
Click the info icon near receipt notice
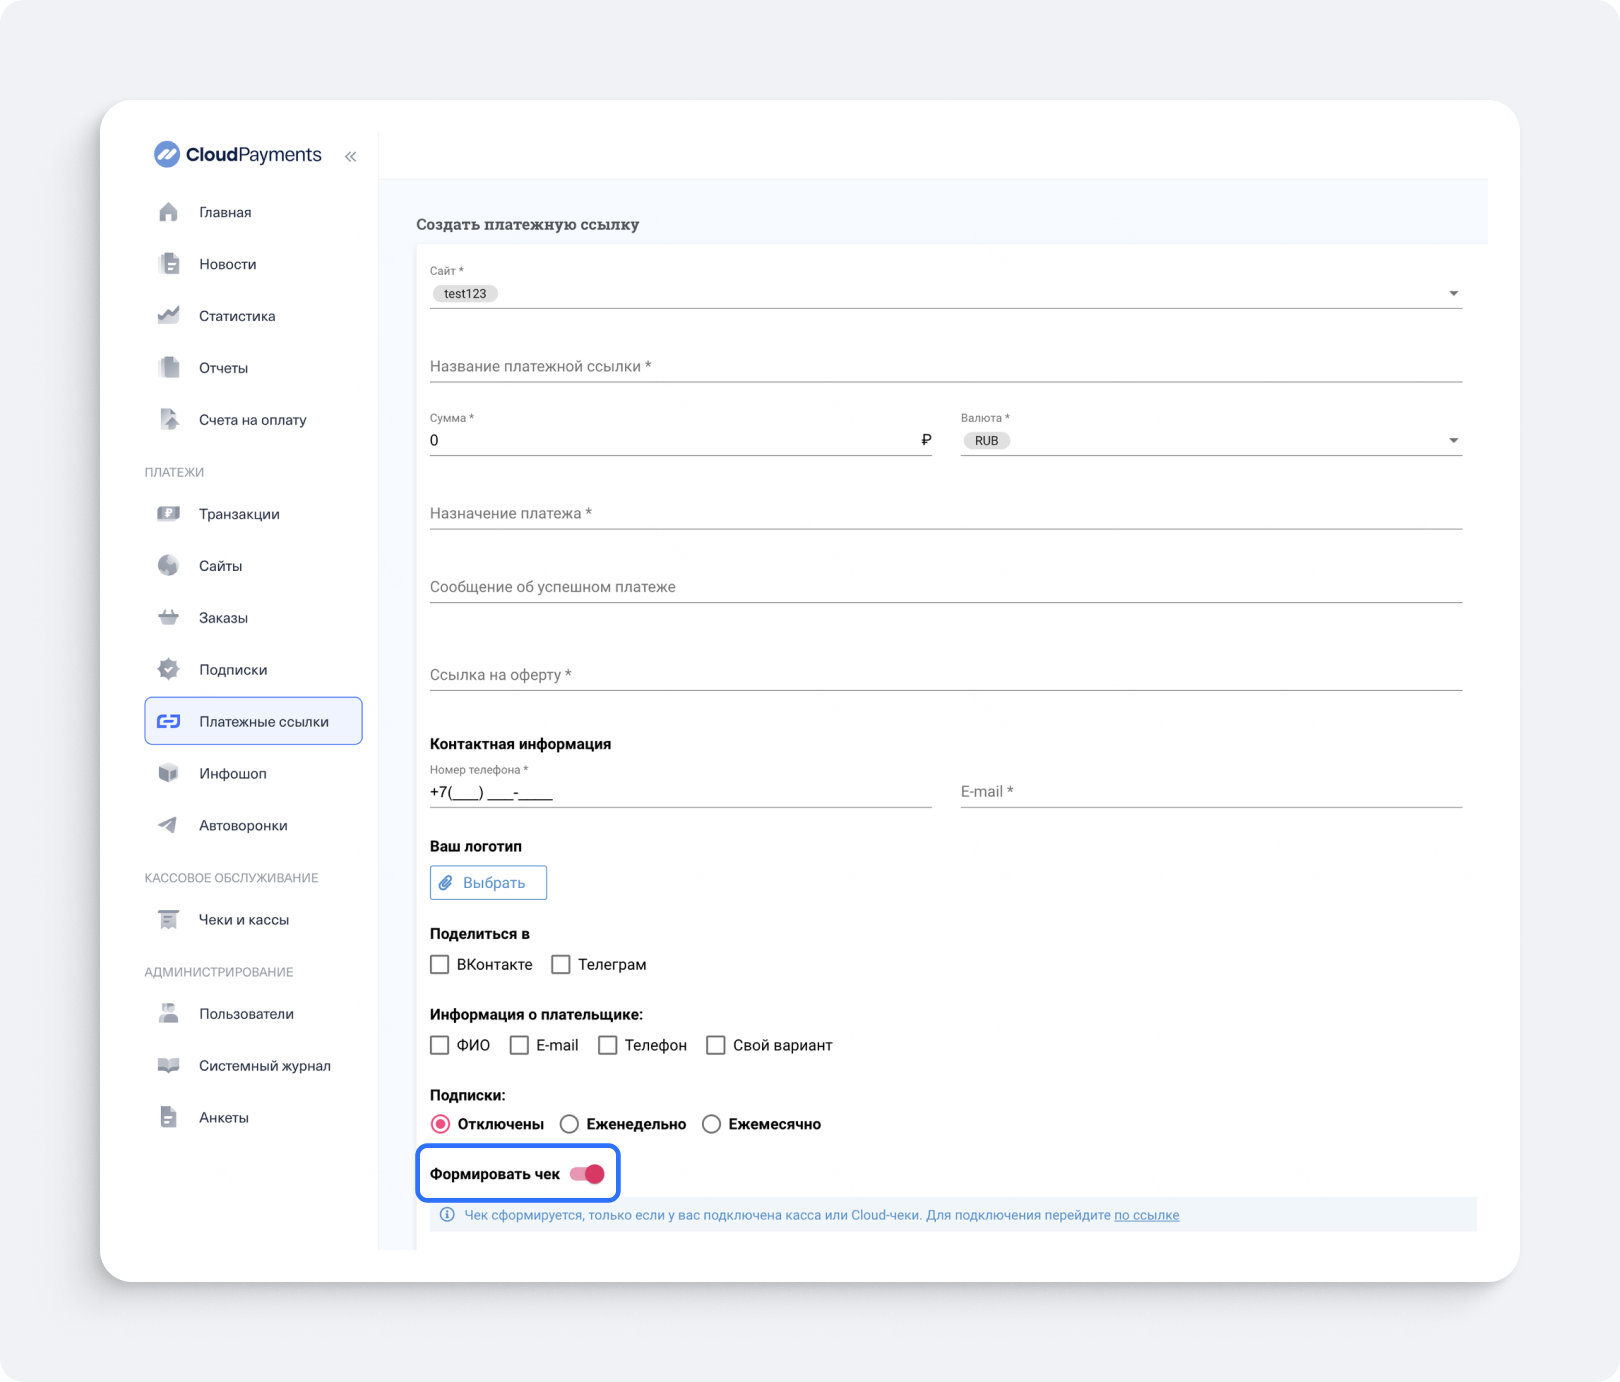pyautogui.click(x=447, y=1215)
